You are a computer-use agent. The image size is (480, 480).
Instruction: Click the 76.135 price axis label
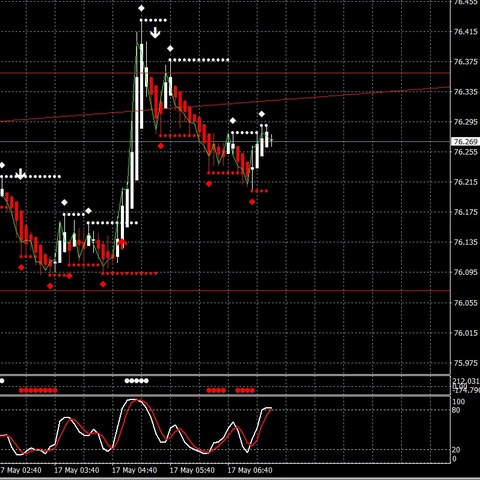(x=465, y=242)
